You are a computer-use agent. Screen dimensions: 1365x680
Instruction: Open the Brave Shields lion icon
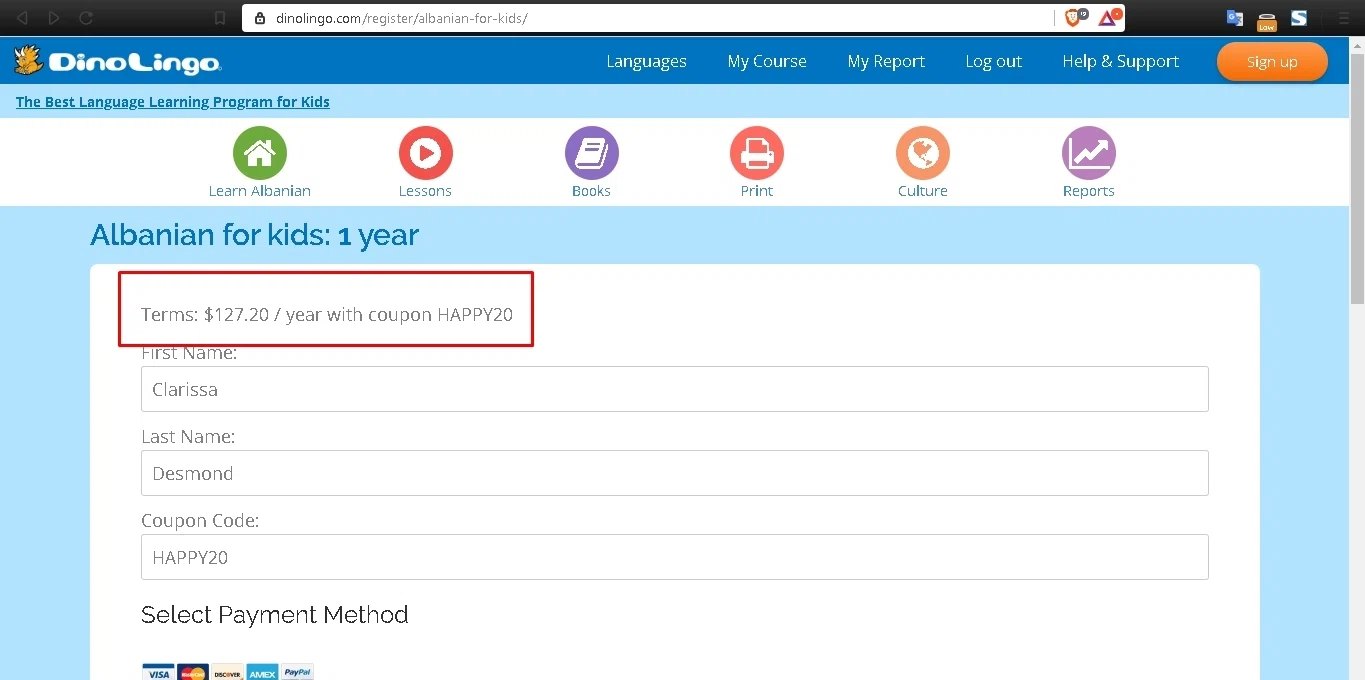point(1075,17)
